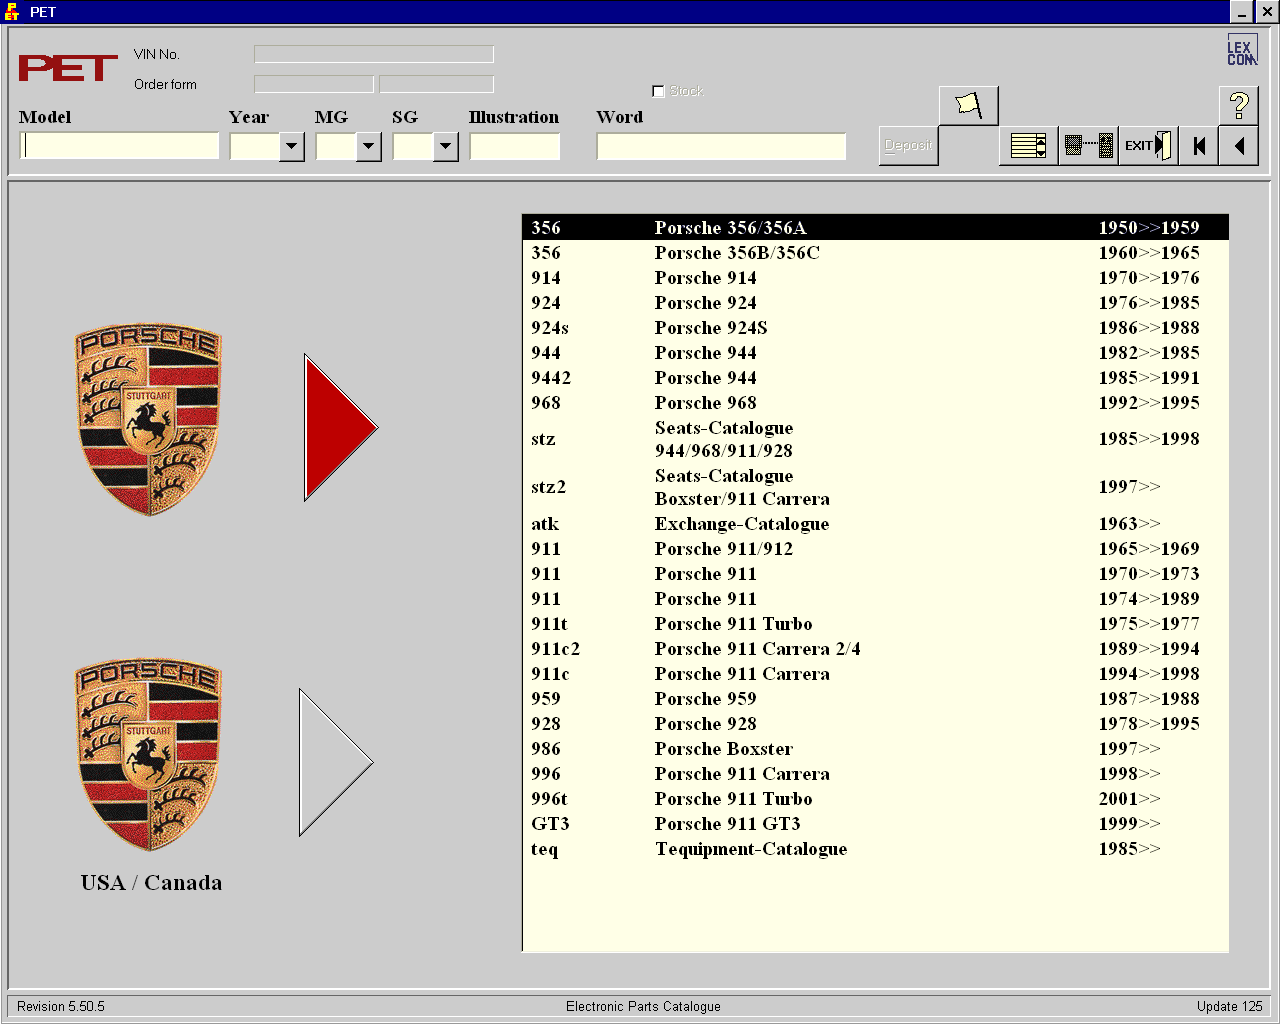Screen dimensions: 1280x1024
Task: Click the parts link toolbar icon
Action: 1088,146
